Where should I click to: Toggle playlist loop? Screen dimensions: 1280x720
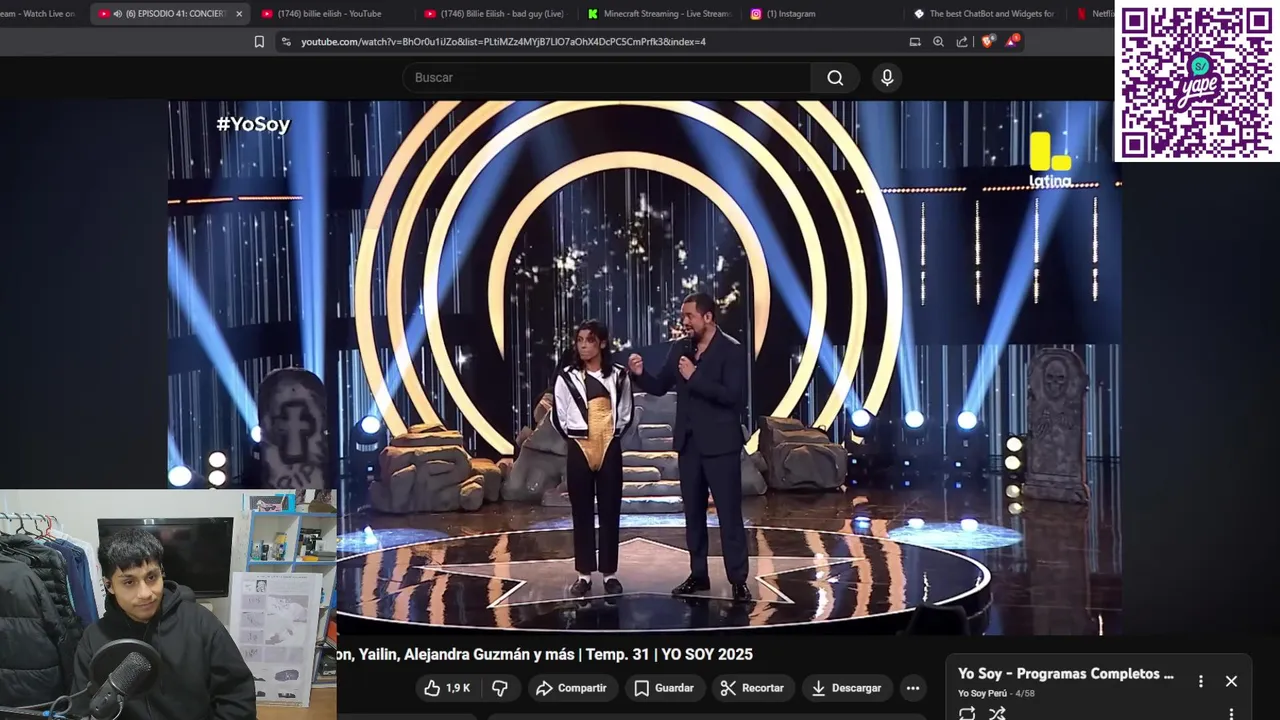tap(967, 713)
